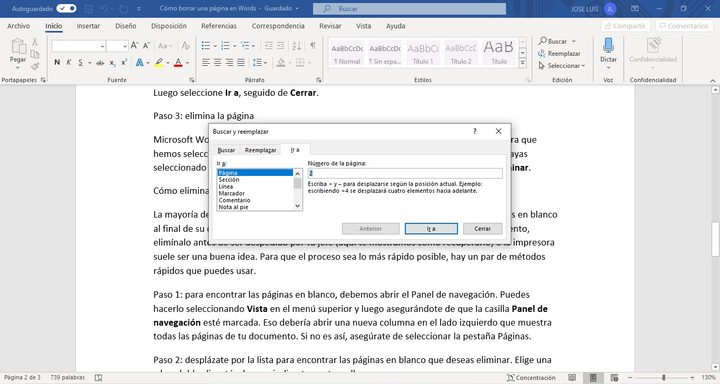The image size is (720, 384).
Task: Click Cerrar button in dialog
Action: [483, 229]
